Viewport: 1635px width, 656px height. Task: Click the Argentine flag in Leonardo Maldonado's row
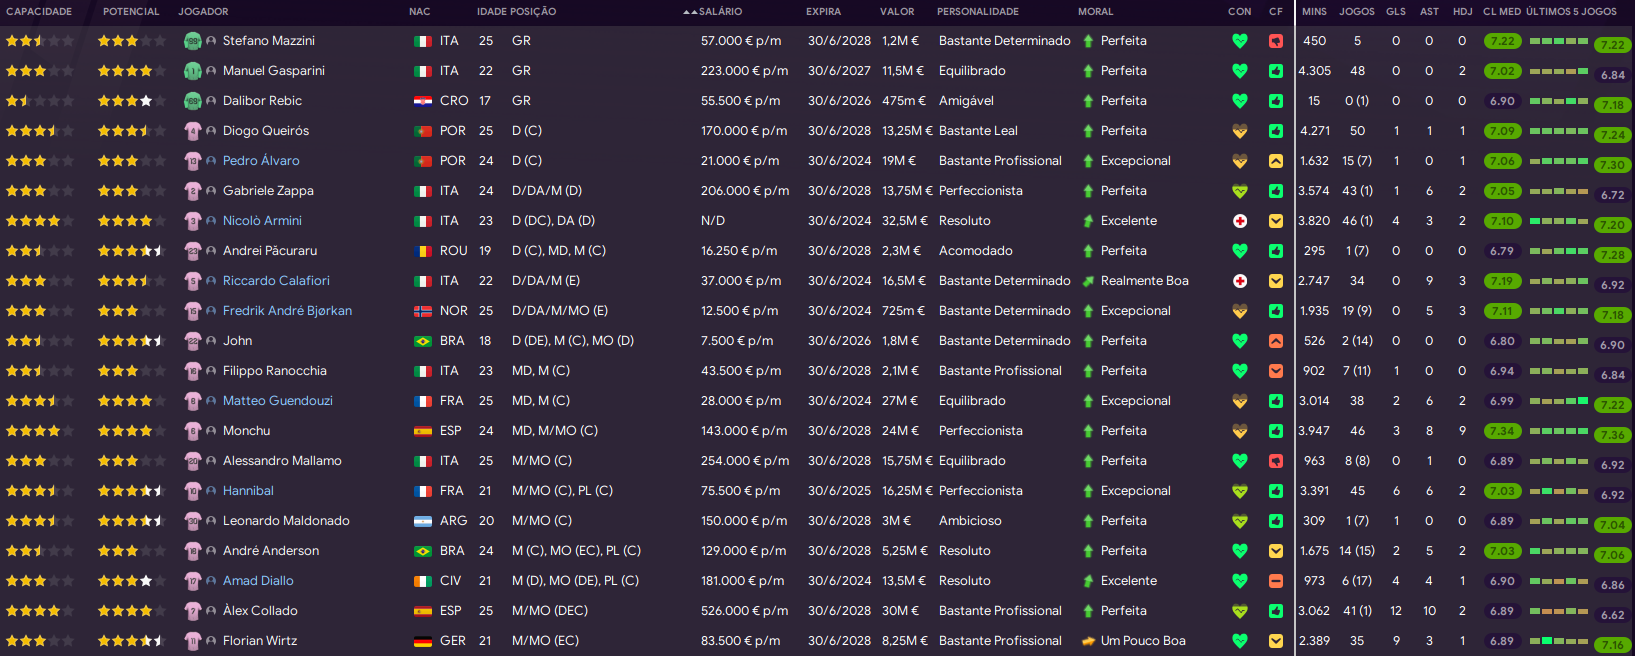423,521
